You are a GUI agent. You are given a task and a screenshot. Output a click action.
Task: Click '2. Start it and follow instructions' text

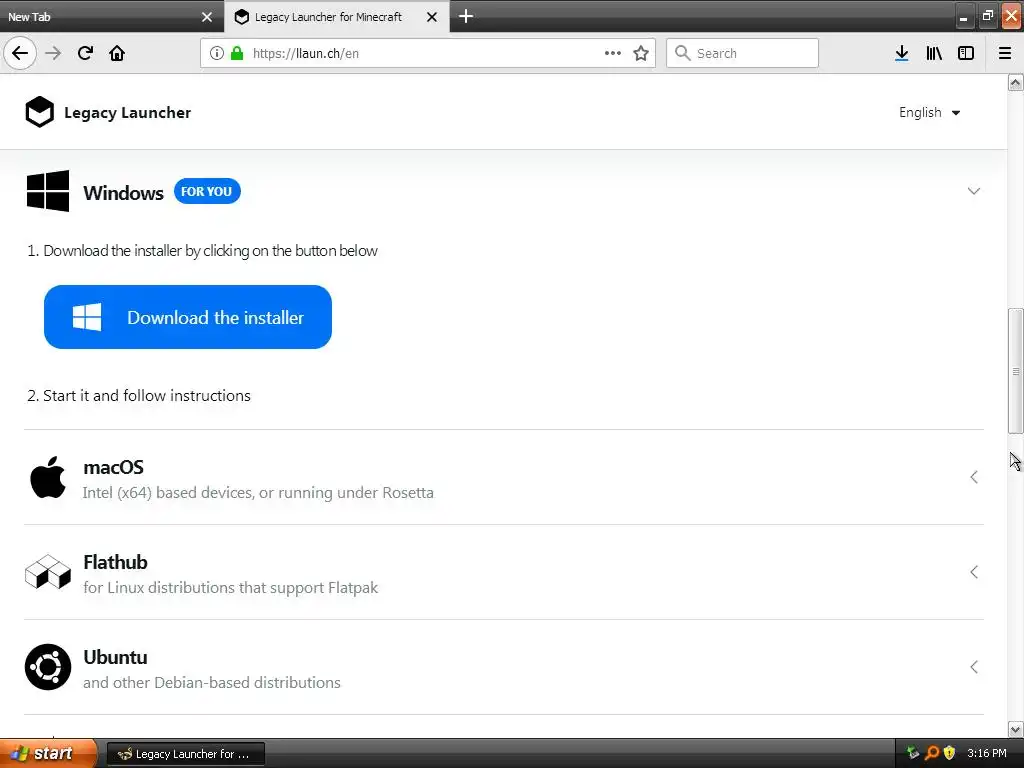(138, 395)
